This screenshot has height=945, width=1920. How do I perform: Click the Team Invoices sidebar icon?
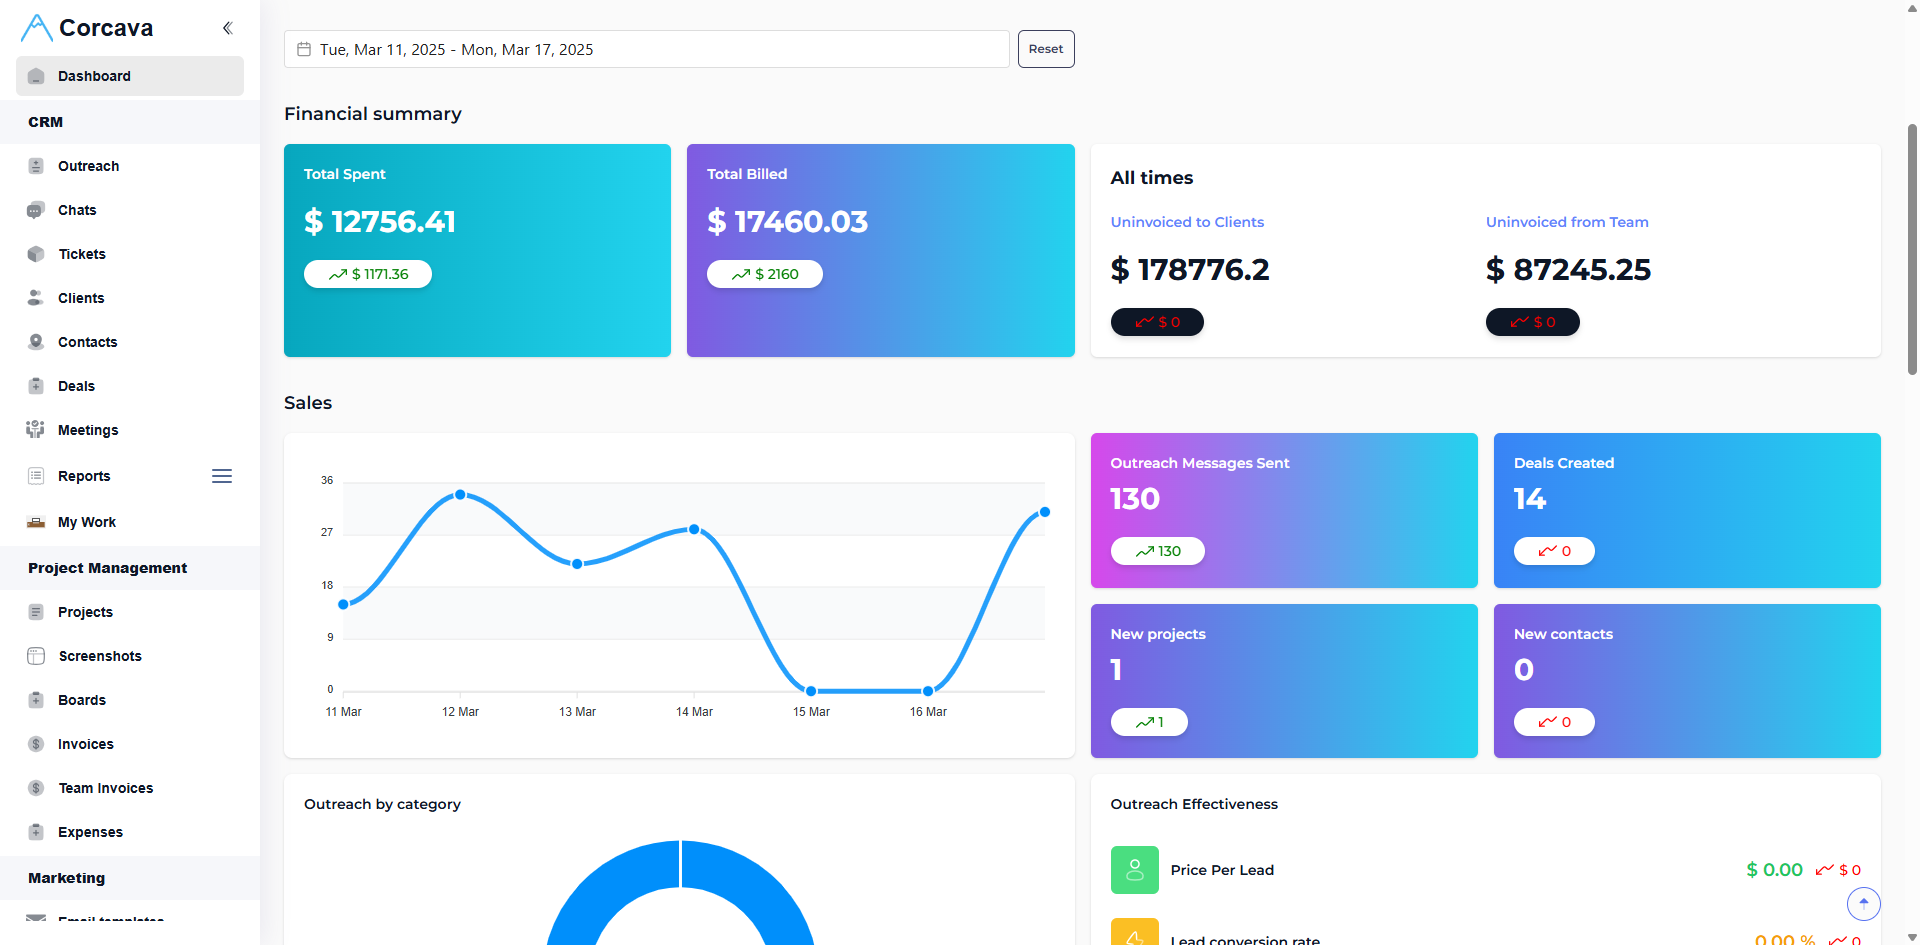pos(36,788)
